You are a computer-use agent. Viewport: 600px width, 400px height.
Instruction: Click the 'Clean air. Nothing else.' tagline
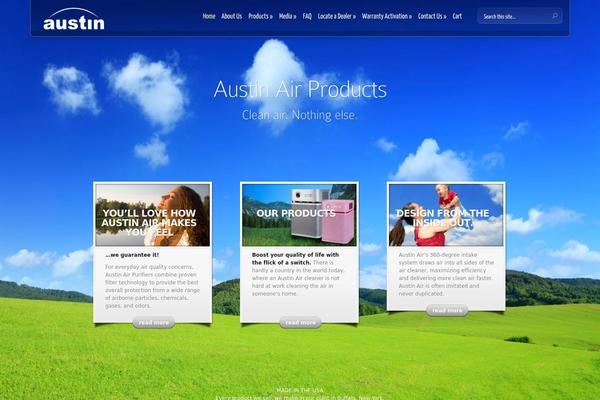click(300, 115)
